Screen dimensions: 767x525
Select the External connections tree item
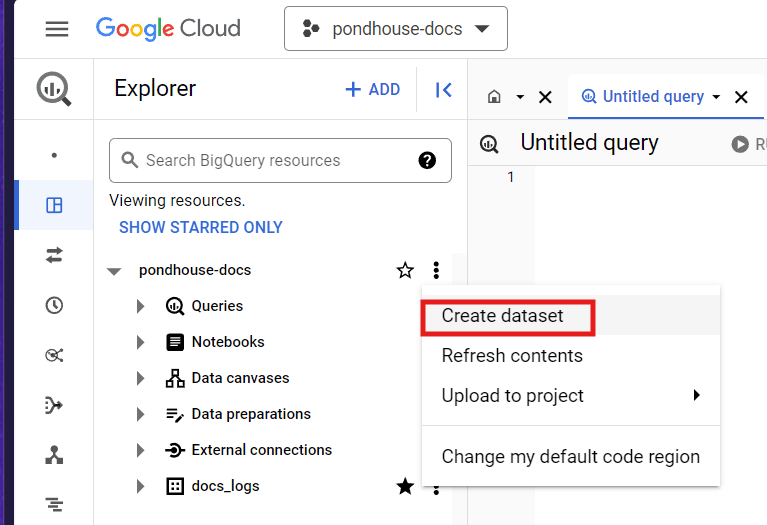tap(262, 450)
